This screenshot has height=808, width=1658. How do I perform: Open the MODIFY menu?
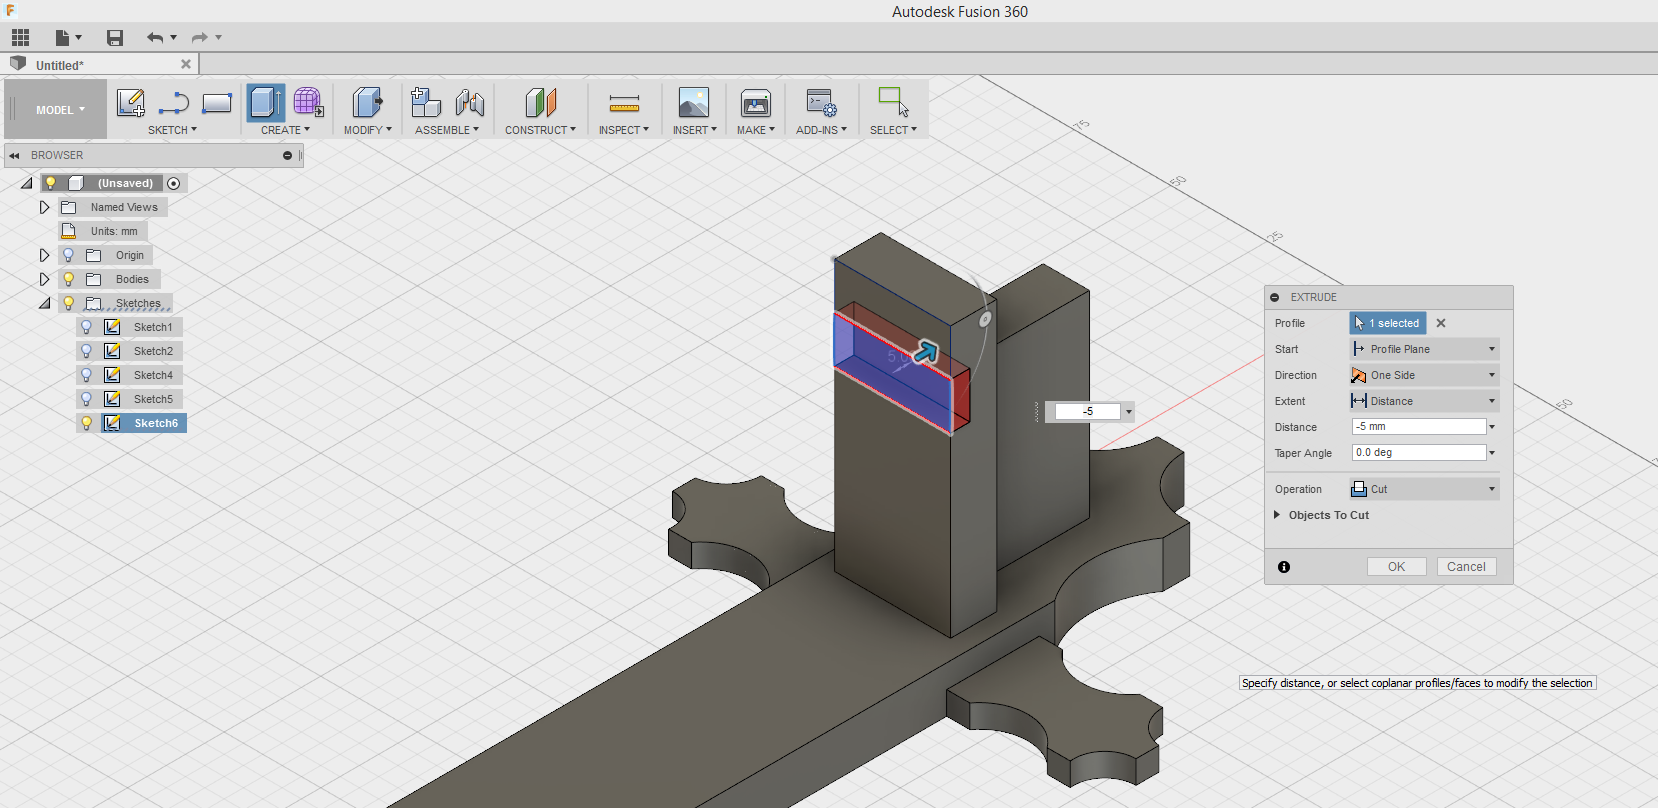point(367,130)
